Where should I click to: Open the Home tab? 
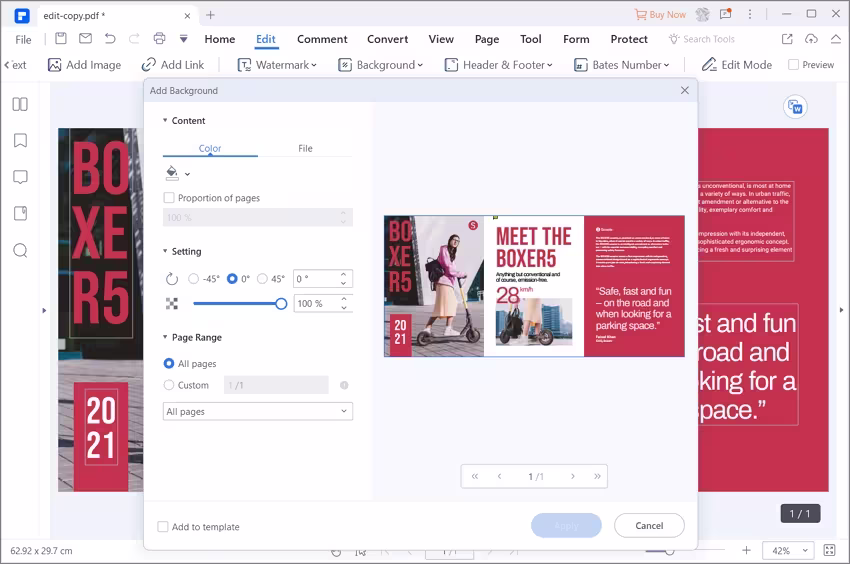point(220,39)
